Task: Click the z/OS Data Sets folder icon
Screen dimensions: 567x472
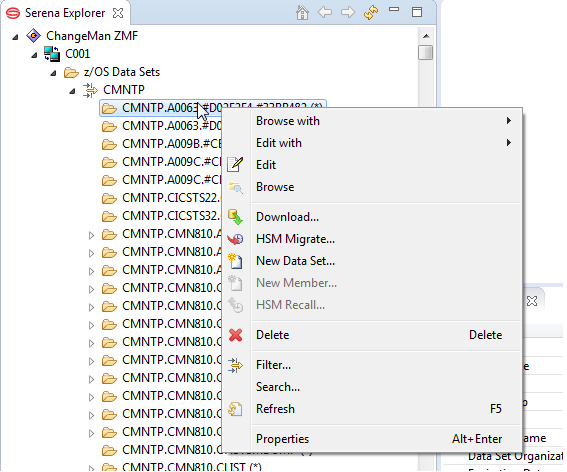Action: tap(71, 72)
